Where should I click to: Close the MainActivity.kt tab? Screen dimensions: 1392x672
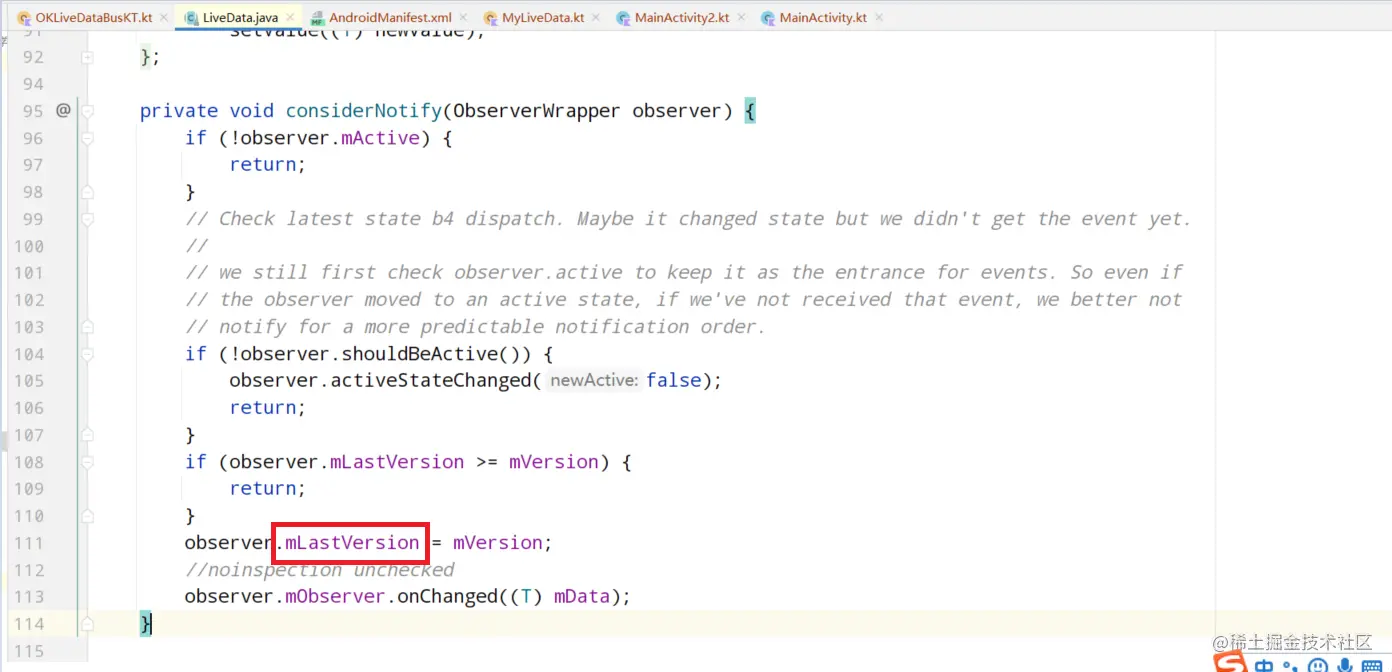point(878,18)
